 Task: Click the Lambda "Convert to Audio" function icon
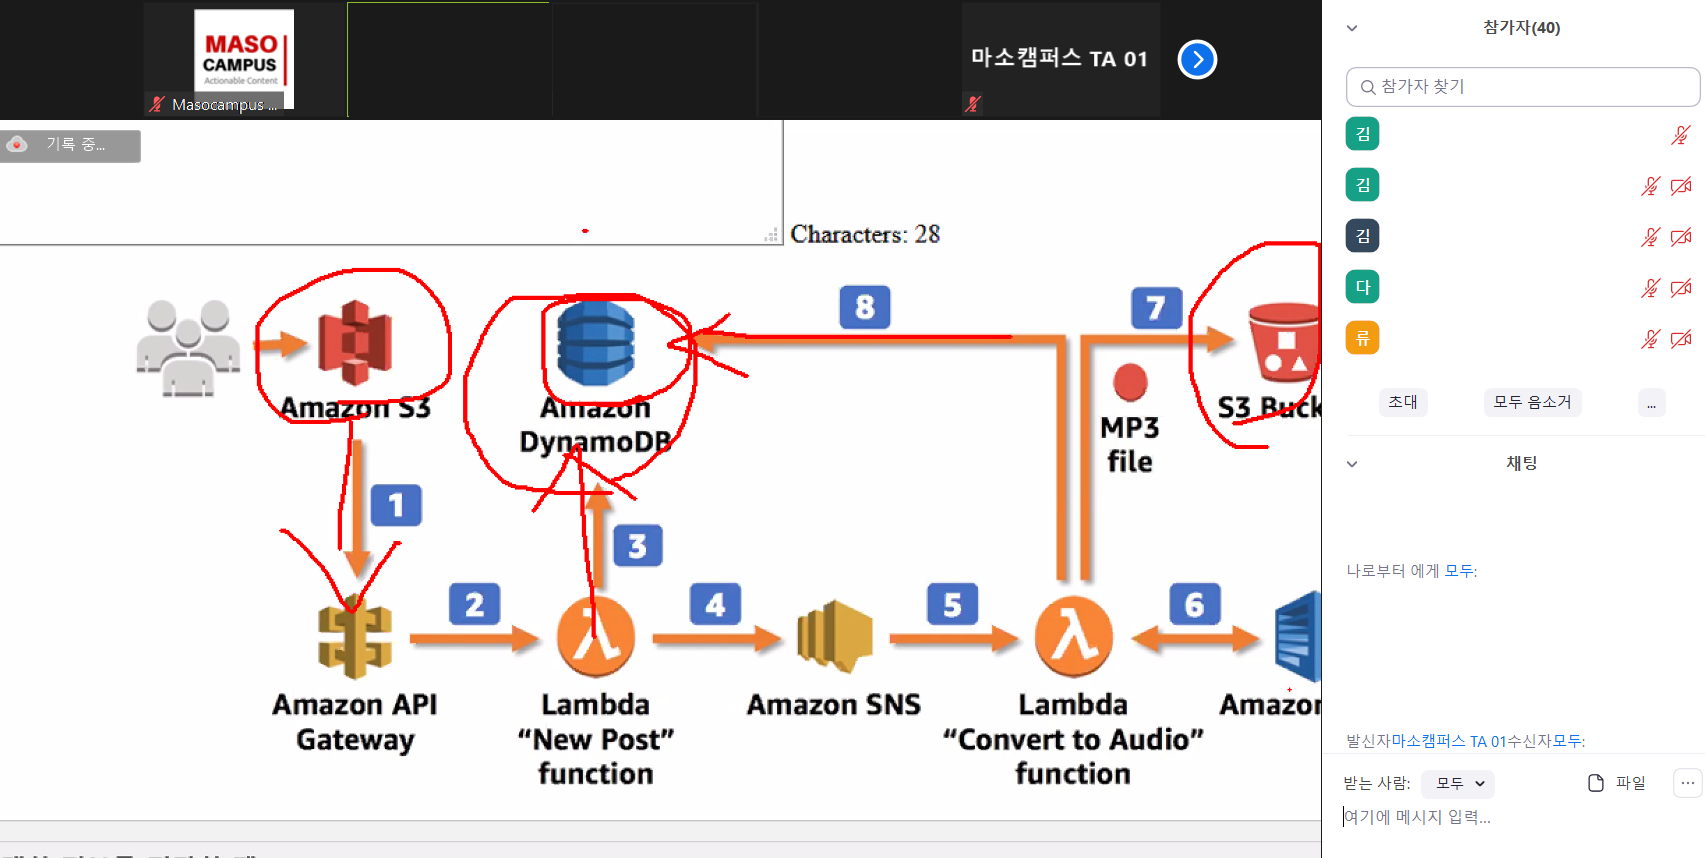(x=1073, y=636)
